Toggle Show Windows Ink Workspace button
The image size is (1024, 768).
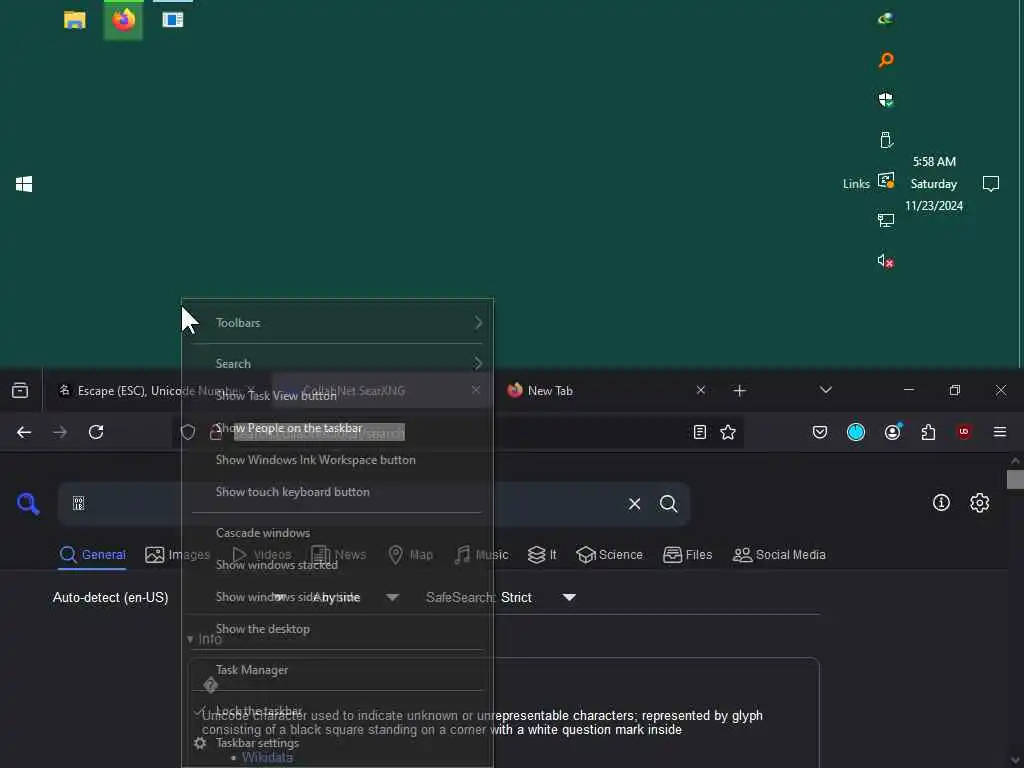(337, 460)
